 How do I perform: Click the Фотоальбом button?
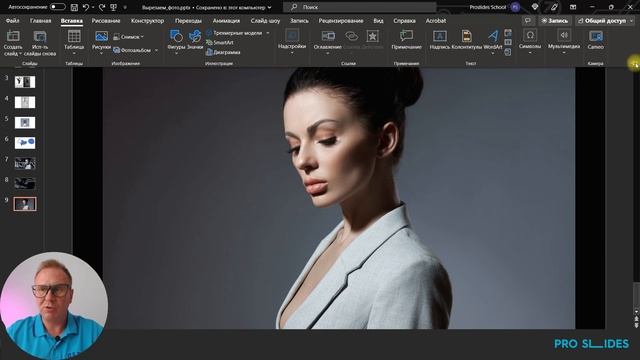tap(132, 50)
